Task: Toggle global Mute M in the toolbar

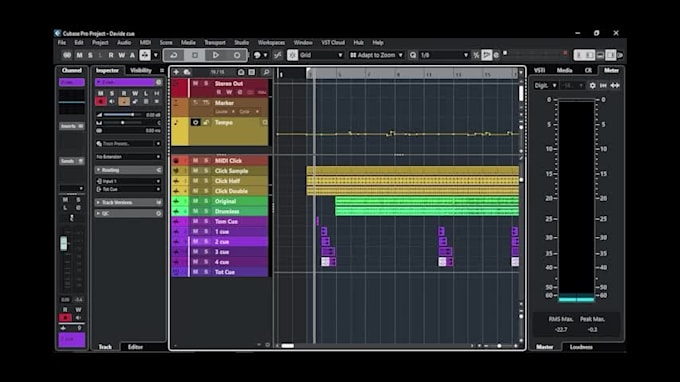Action: (x=79, y=55)
